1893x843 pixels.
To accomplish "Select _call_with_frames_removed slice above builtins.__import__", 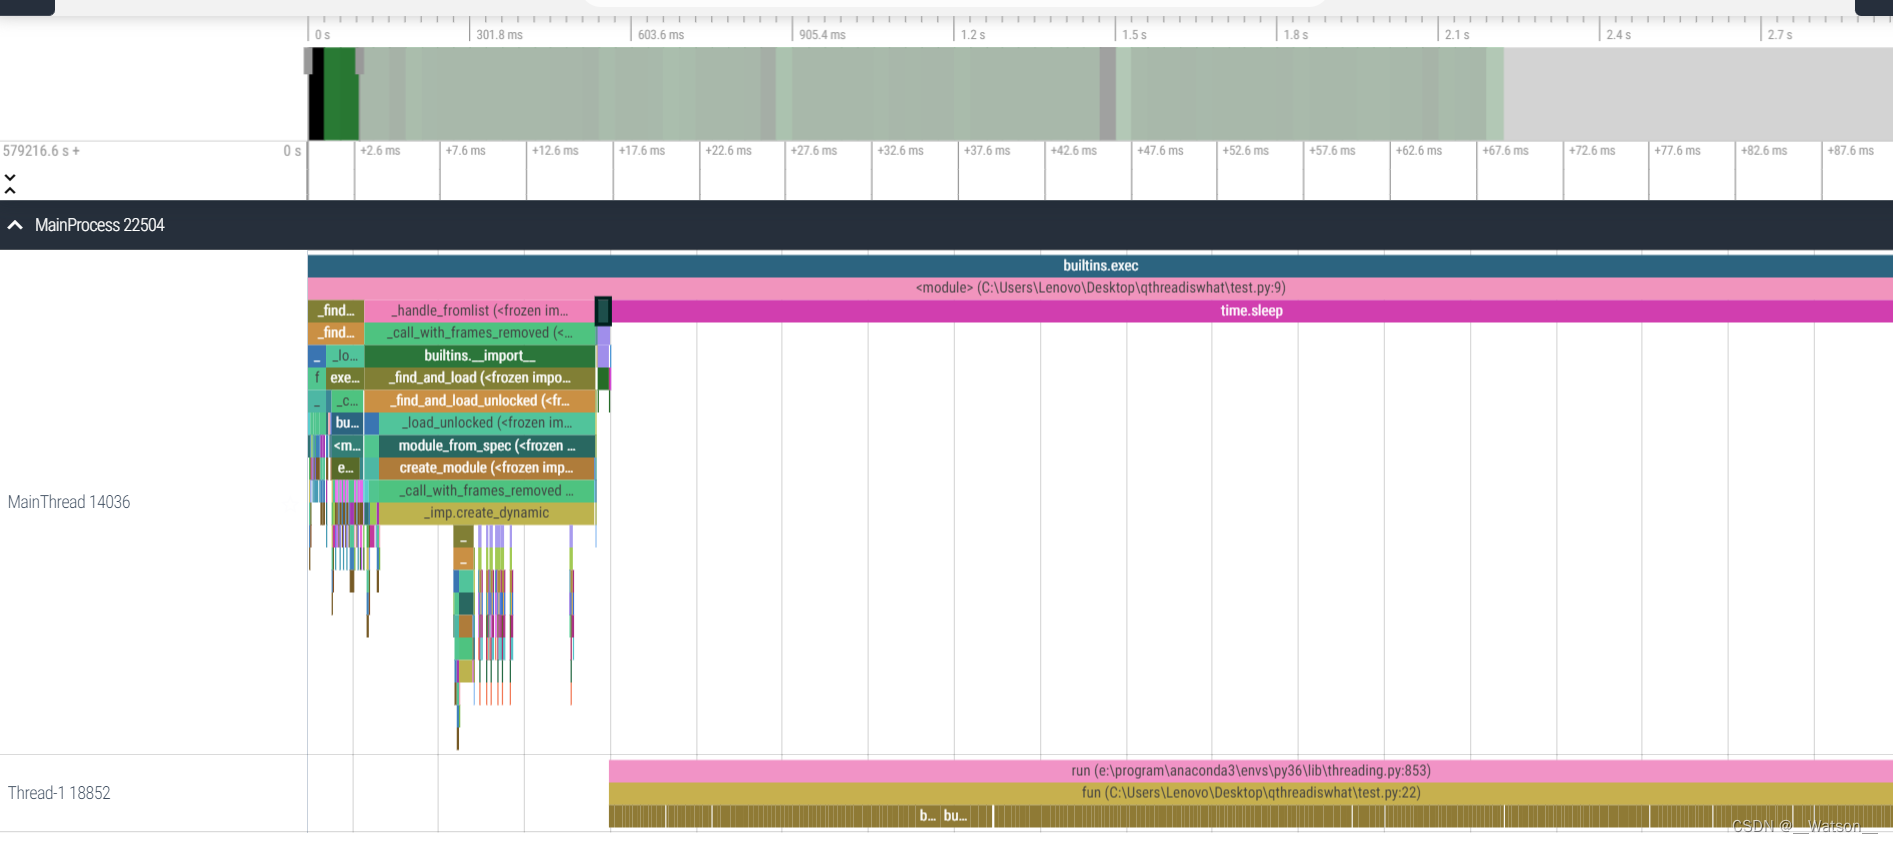I will pyautogui.click(x=480, y=333).
